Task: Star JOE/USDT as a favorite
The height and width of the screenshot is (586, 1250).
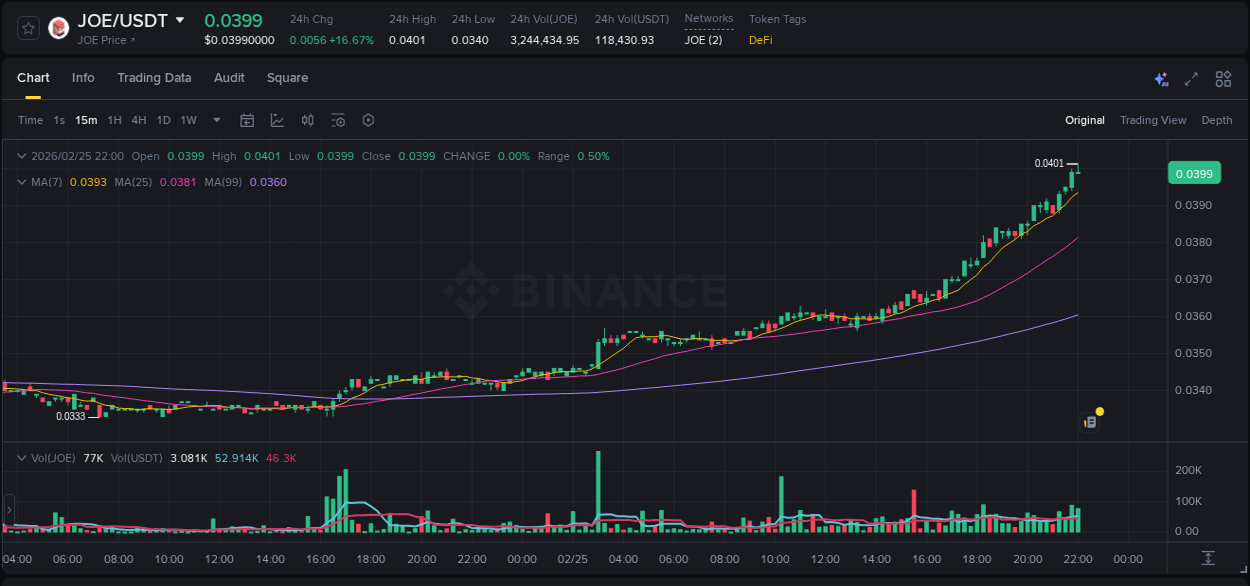Action: click(x=27, y=28)
